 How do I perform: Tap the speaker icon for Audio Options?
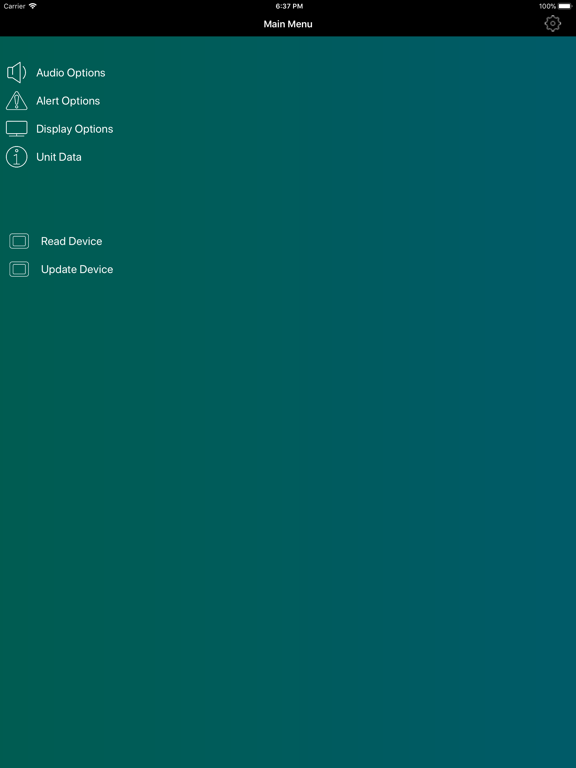17,72
